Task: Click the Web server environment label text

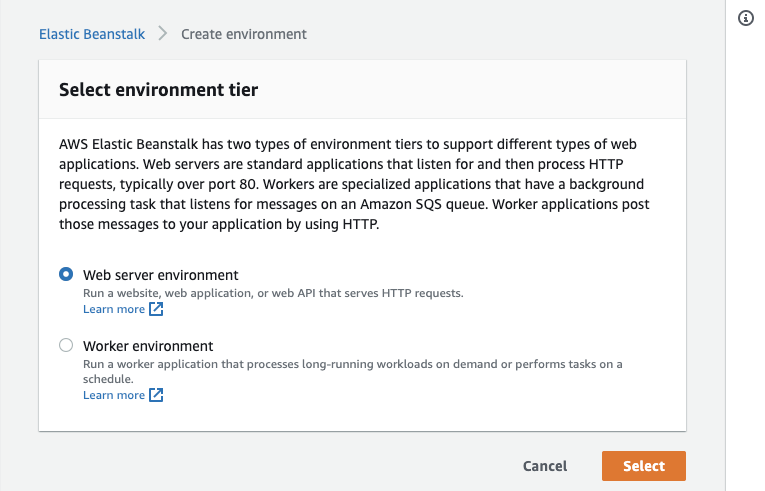Action: (x=161, y=274)
